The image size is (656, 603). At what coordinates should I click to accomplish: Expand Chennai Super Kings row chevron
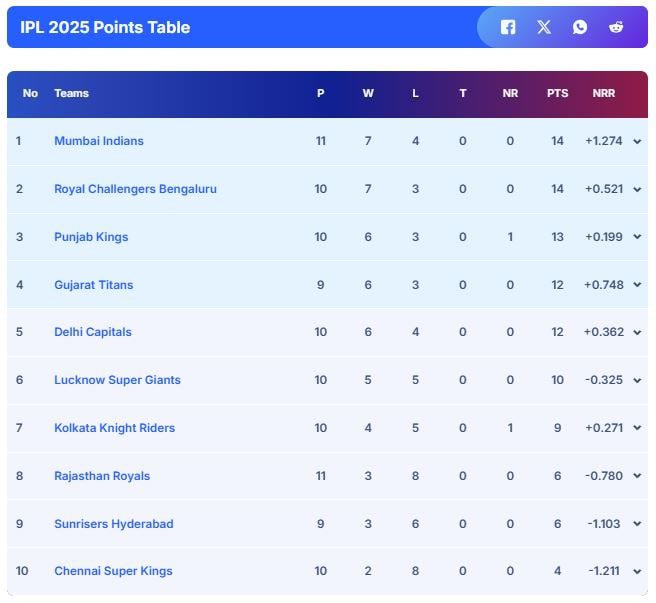click(637, 572)
